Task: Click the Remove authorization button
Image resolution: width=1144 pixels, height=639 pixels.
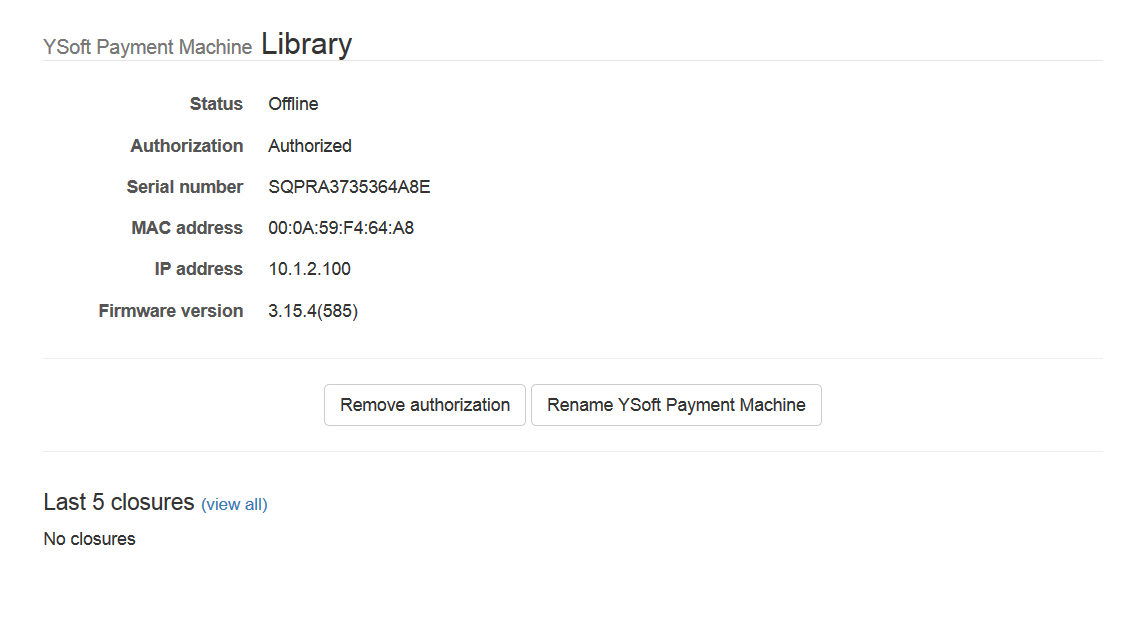Action: click(x=424, y=405)
